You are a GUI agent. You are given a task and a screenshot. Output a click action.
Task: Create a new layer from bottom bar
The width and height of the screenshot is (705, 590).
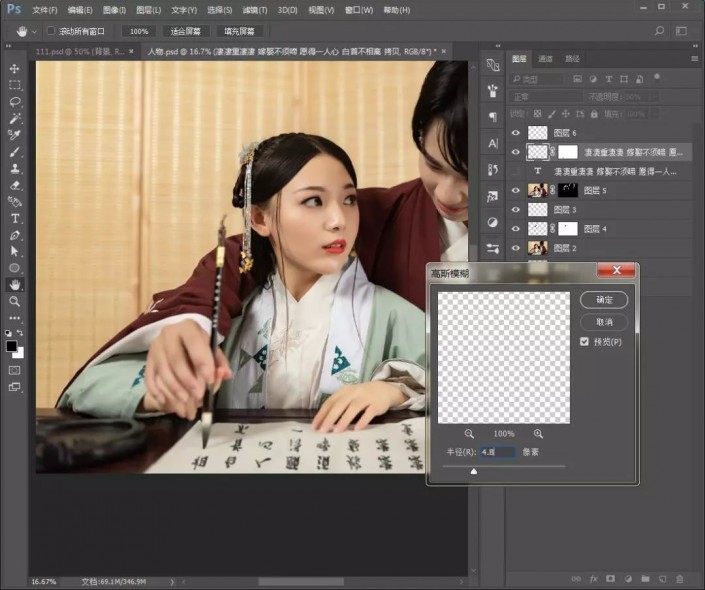[662, 579]
